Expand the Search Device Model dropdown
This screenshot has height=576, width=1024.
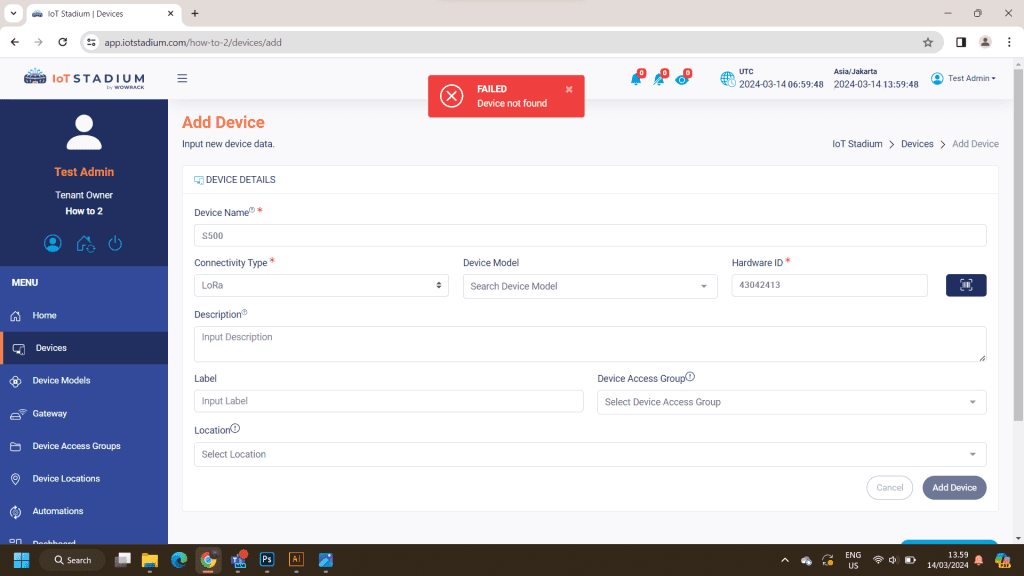(590, 286)
